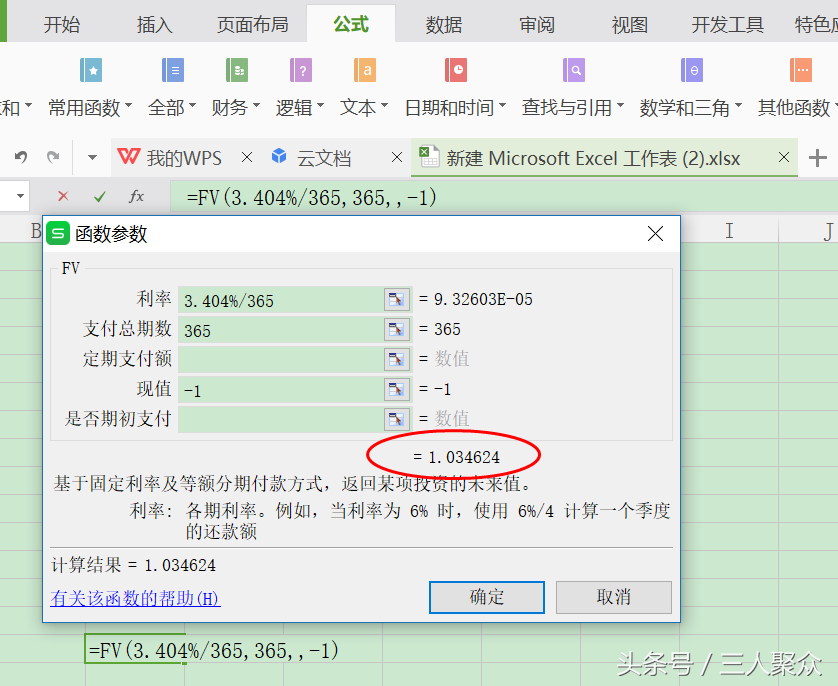Screen dimensions: 838x686
Task: Expand the 财务 dropdown label
Action: (236, 108)
